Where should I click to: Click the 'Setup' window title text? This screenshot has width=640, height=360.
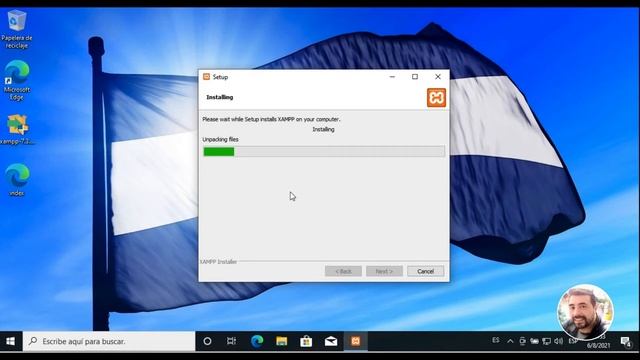(220, 77)
